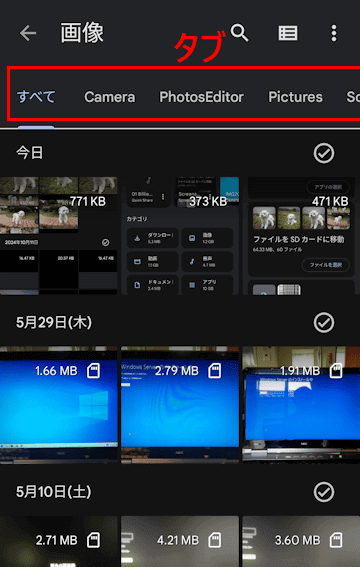Click the 画像 page title

[82, 33]
